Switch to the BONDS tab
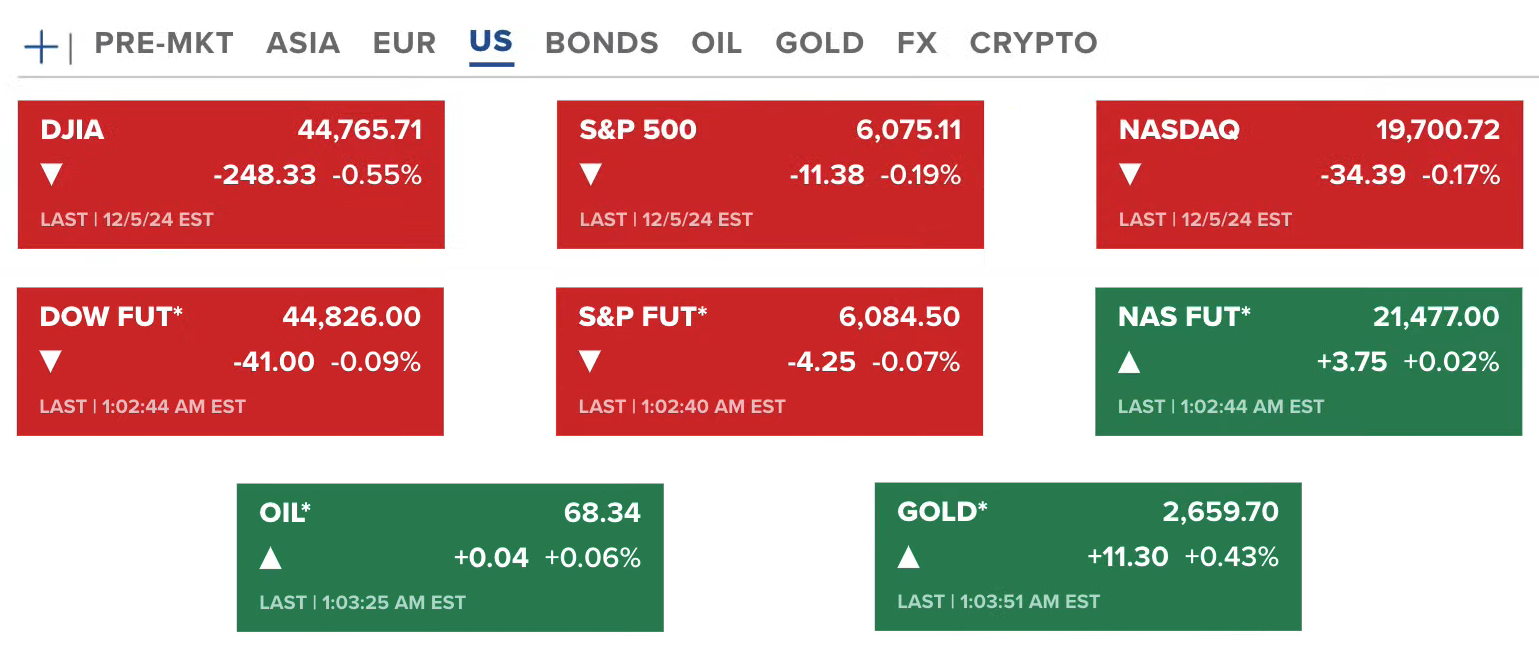Image resolution: width=1539 pixels, height=653 pixels. 601,43
